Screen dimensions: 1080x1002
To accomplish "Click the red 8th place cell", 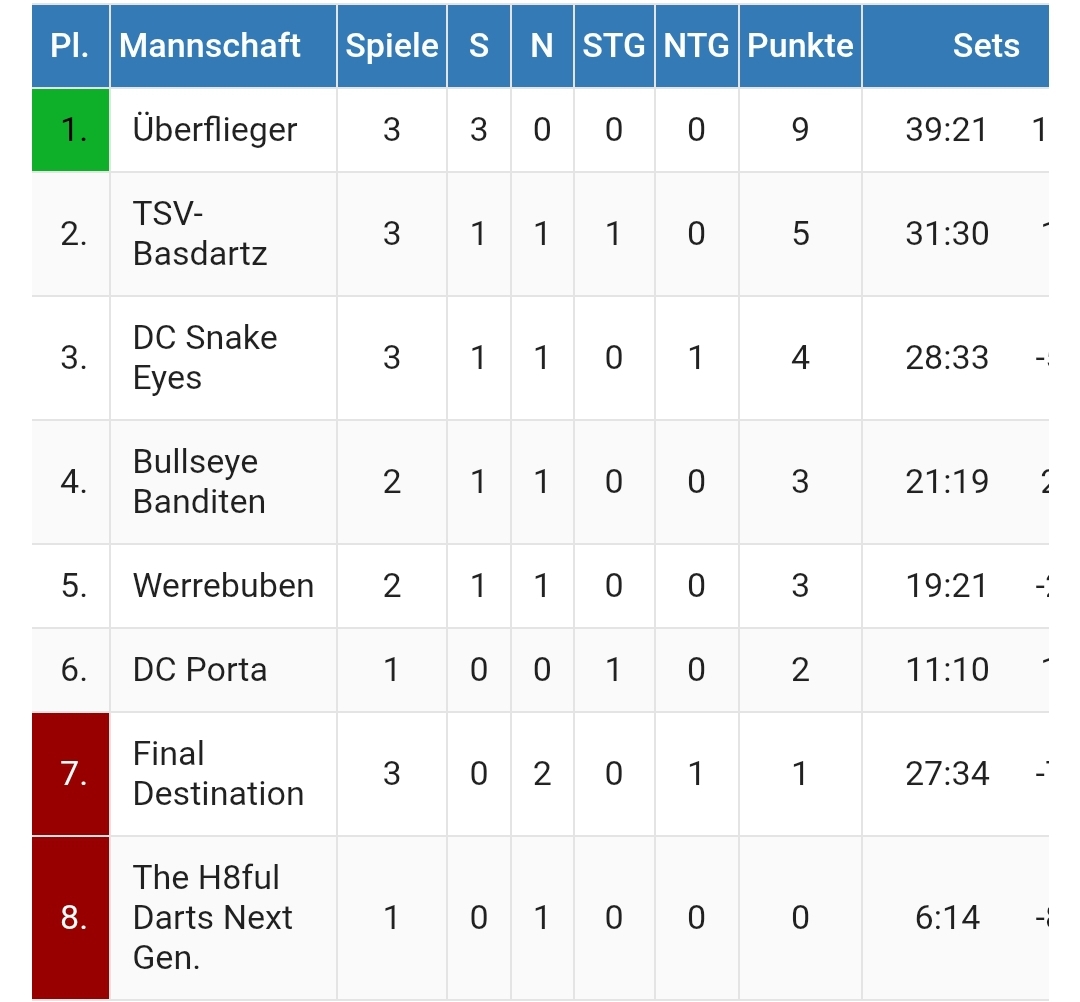I will [70, 917].
